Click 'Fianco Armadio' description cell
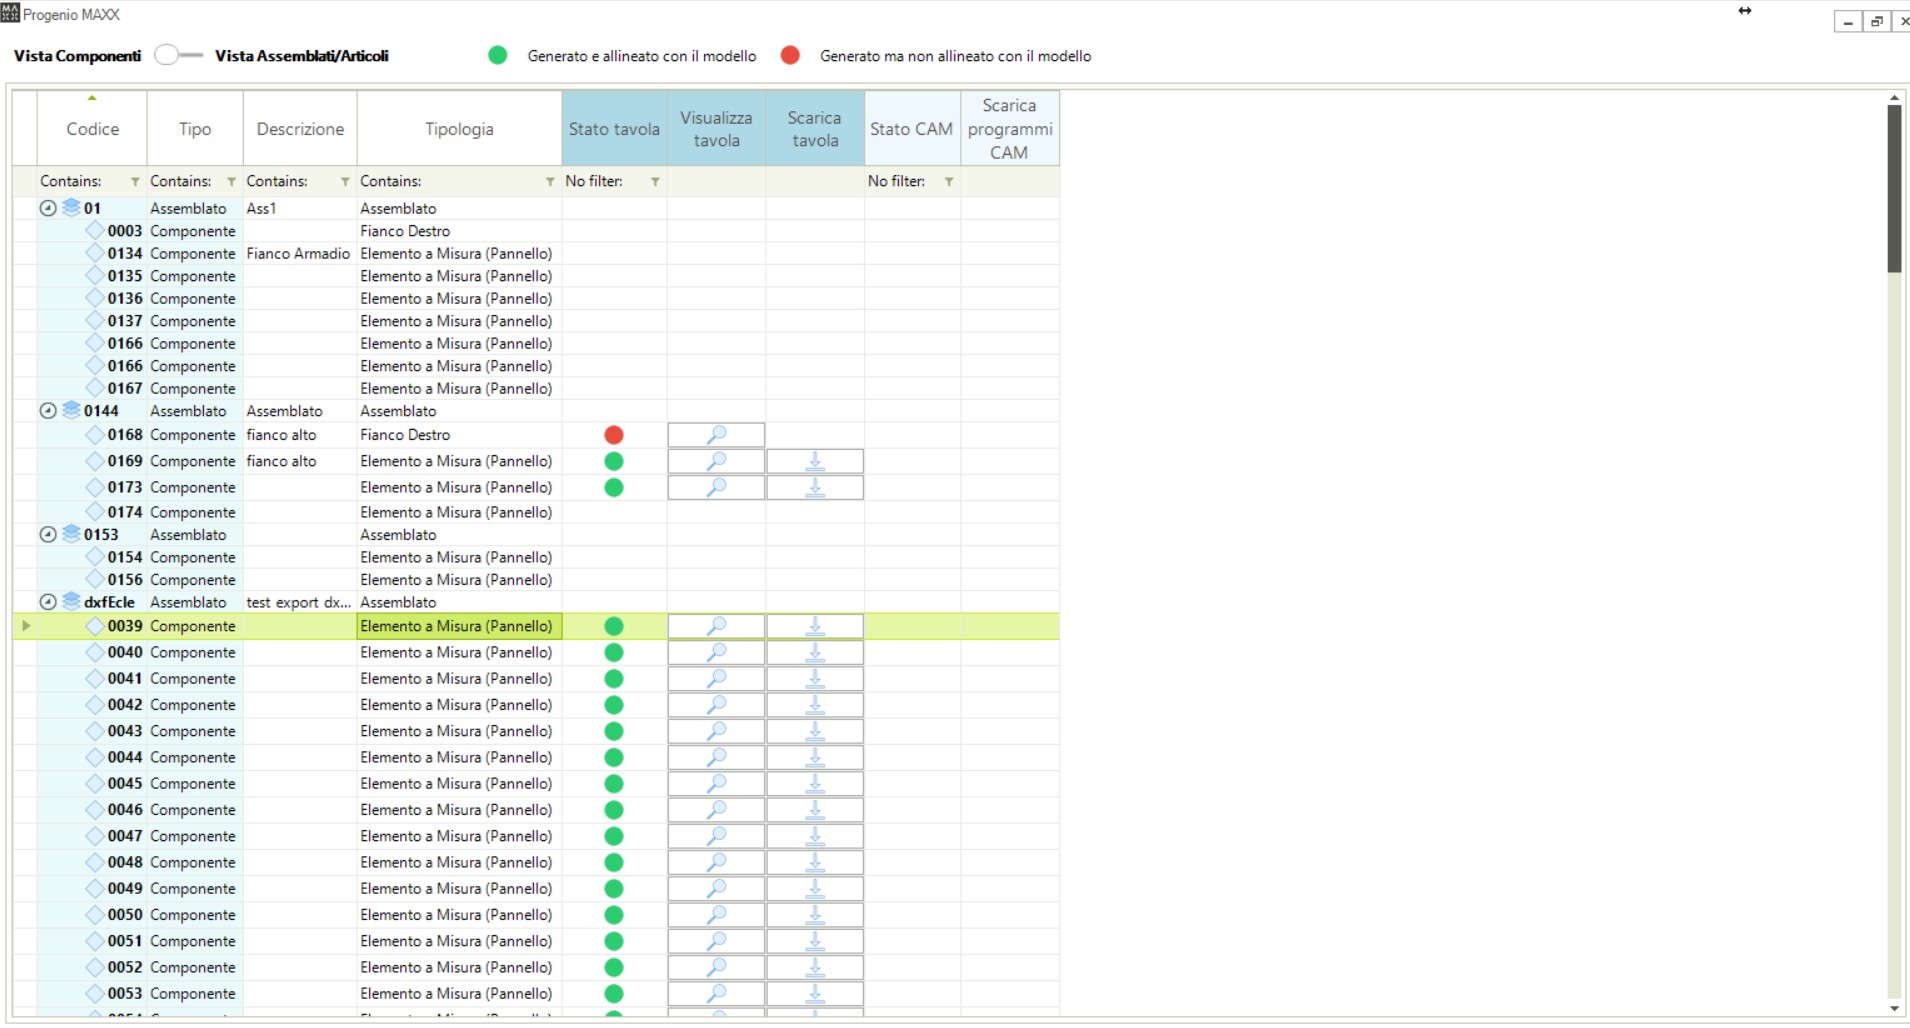The width and height of the screenshot is (1910, 1028). (x=298, y=254)
